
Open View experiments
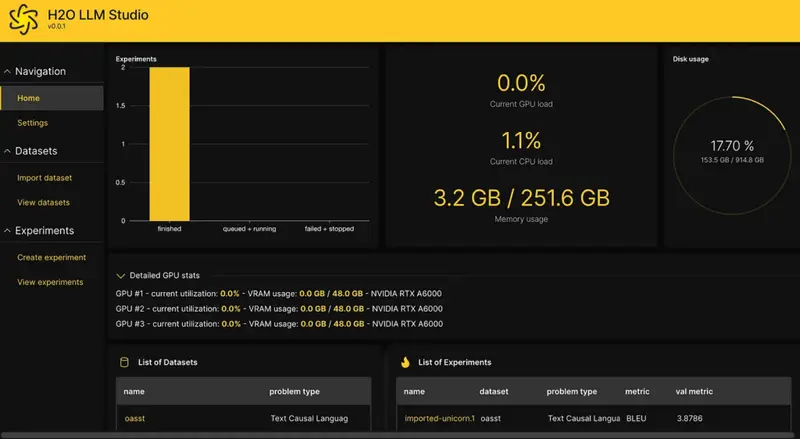click(50, 282)
